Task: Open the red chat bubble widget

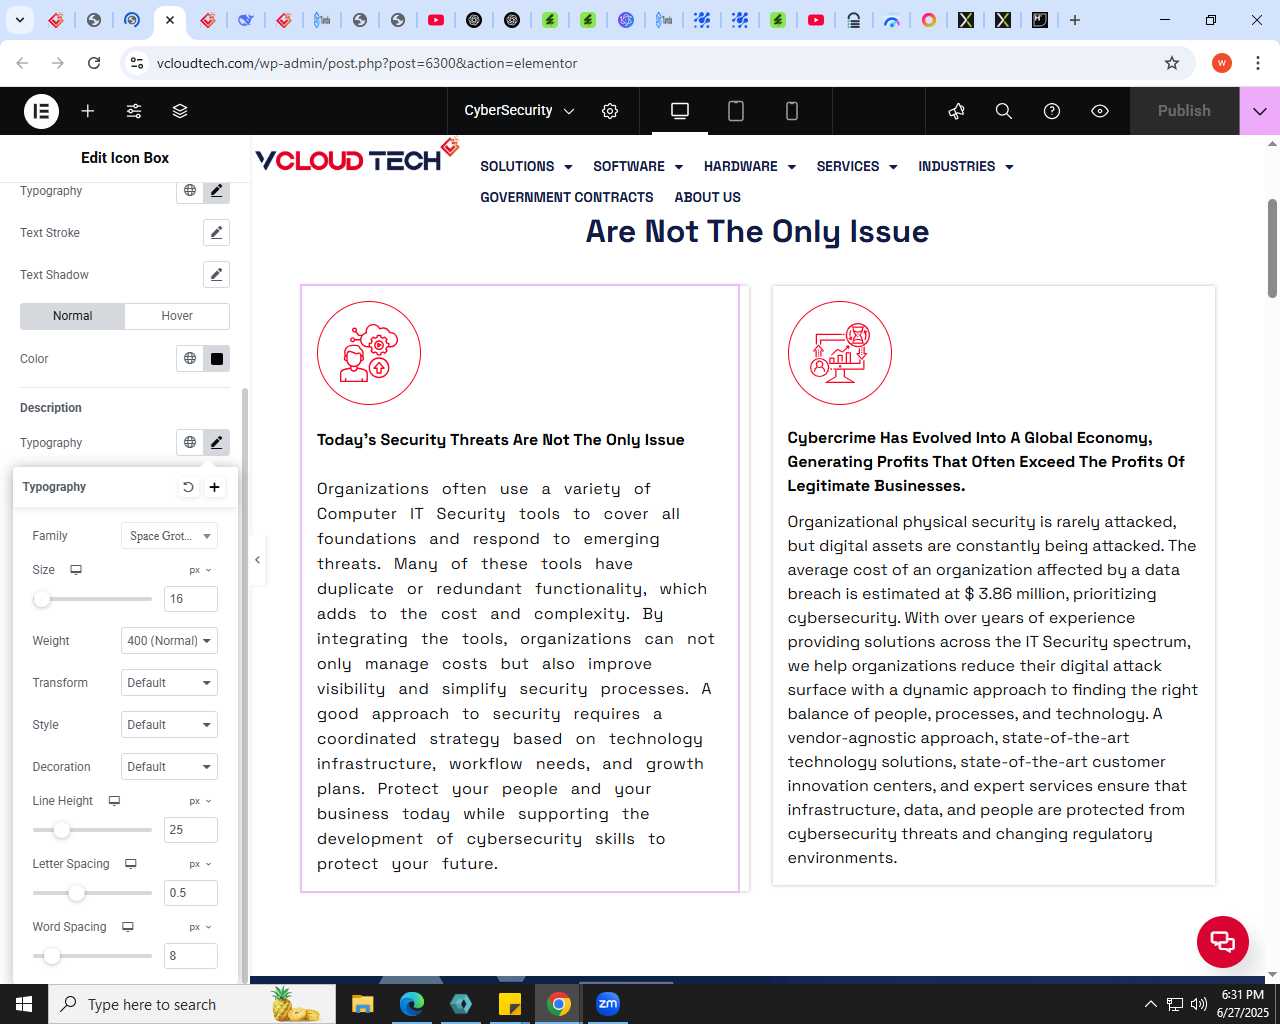Action: coord(1223,942)
